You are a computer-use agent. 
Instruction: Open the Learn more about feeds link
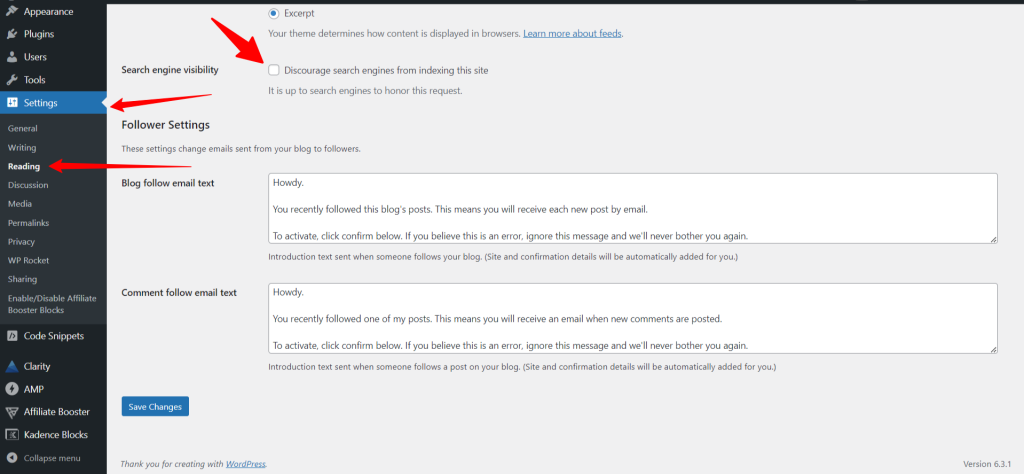tap(572, 34)
